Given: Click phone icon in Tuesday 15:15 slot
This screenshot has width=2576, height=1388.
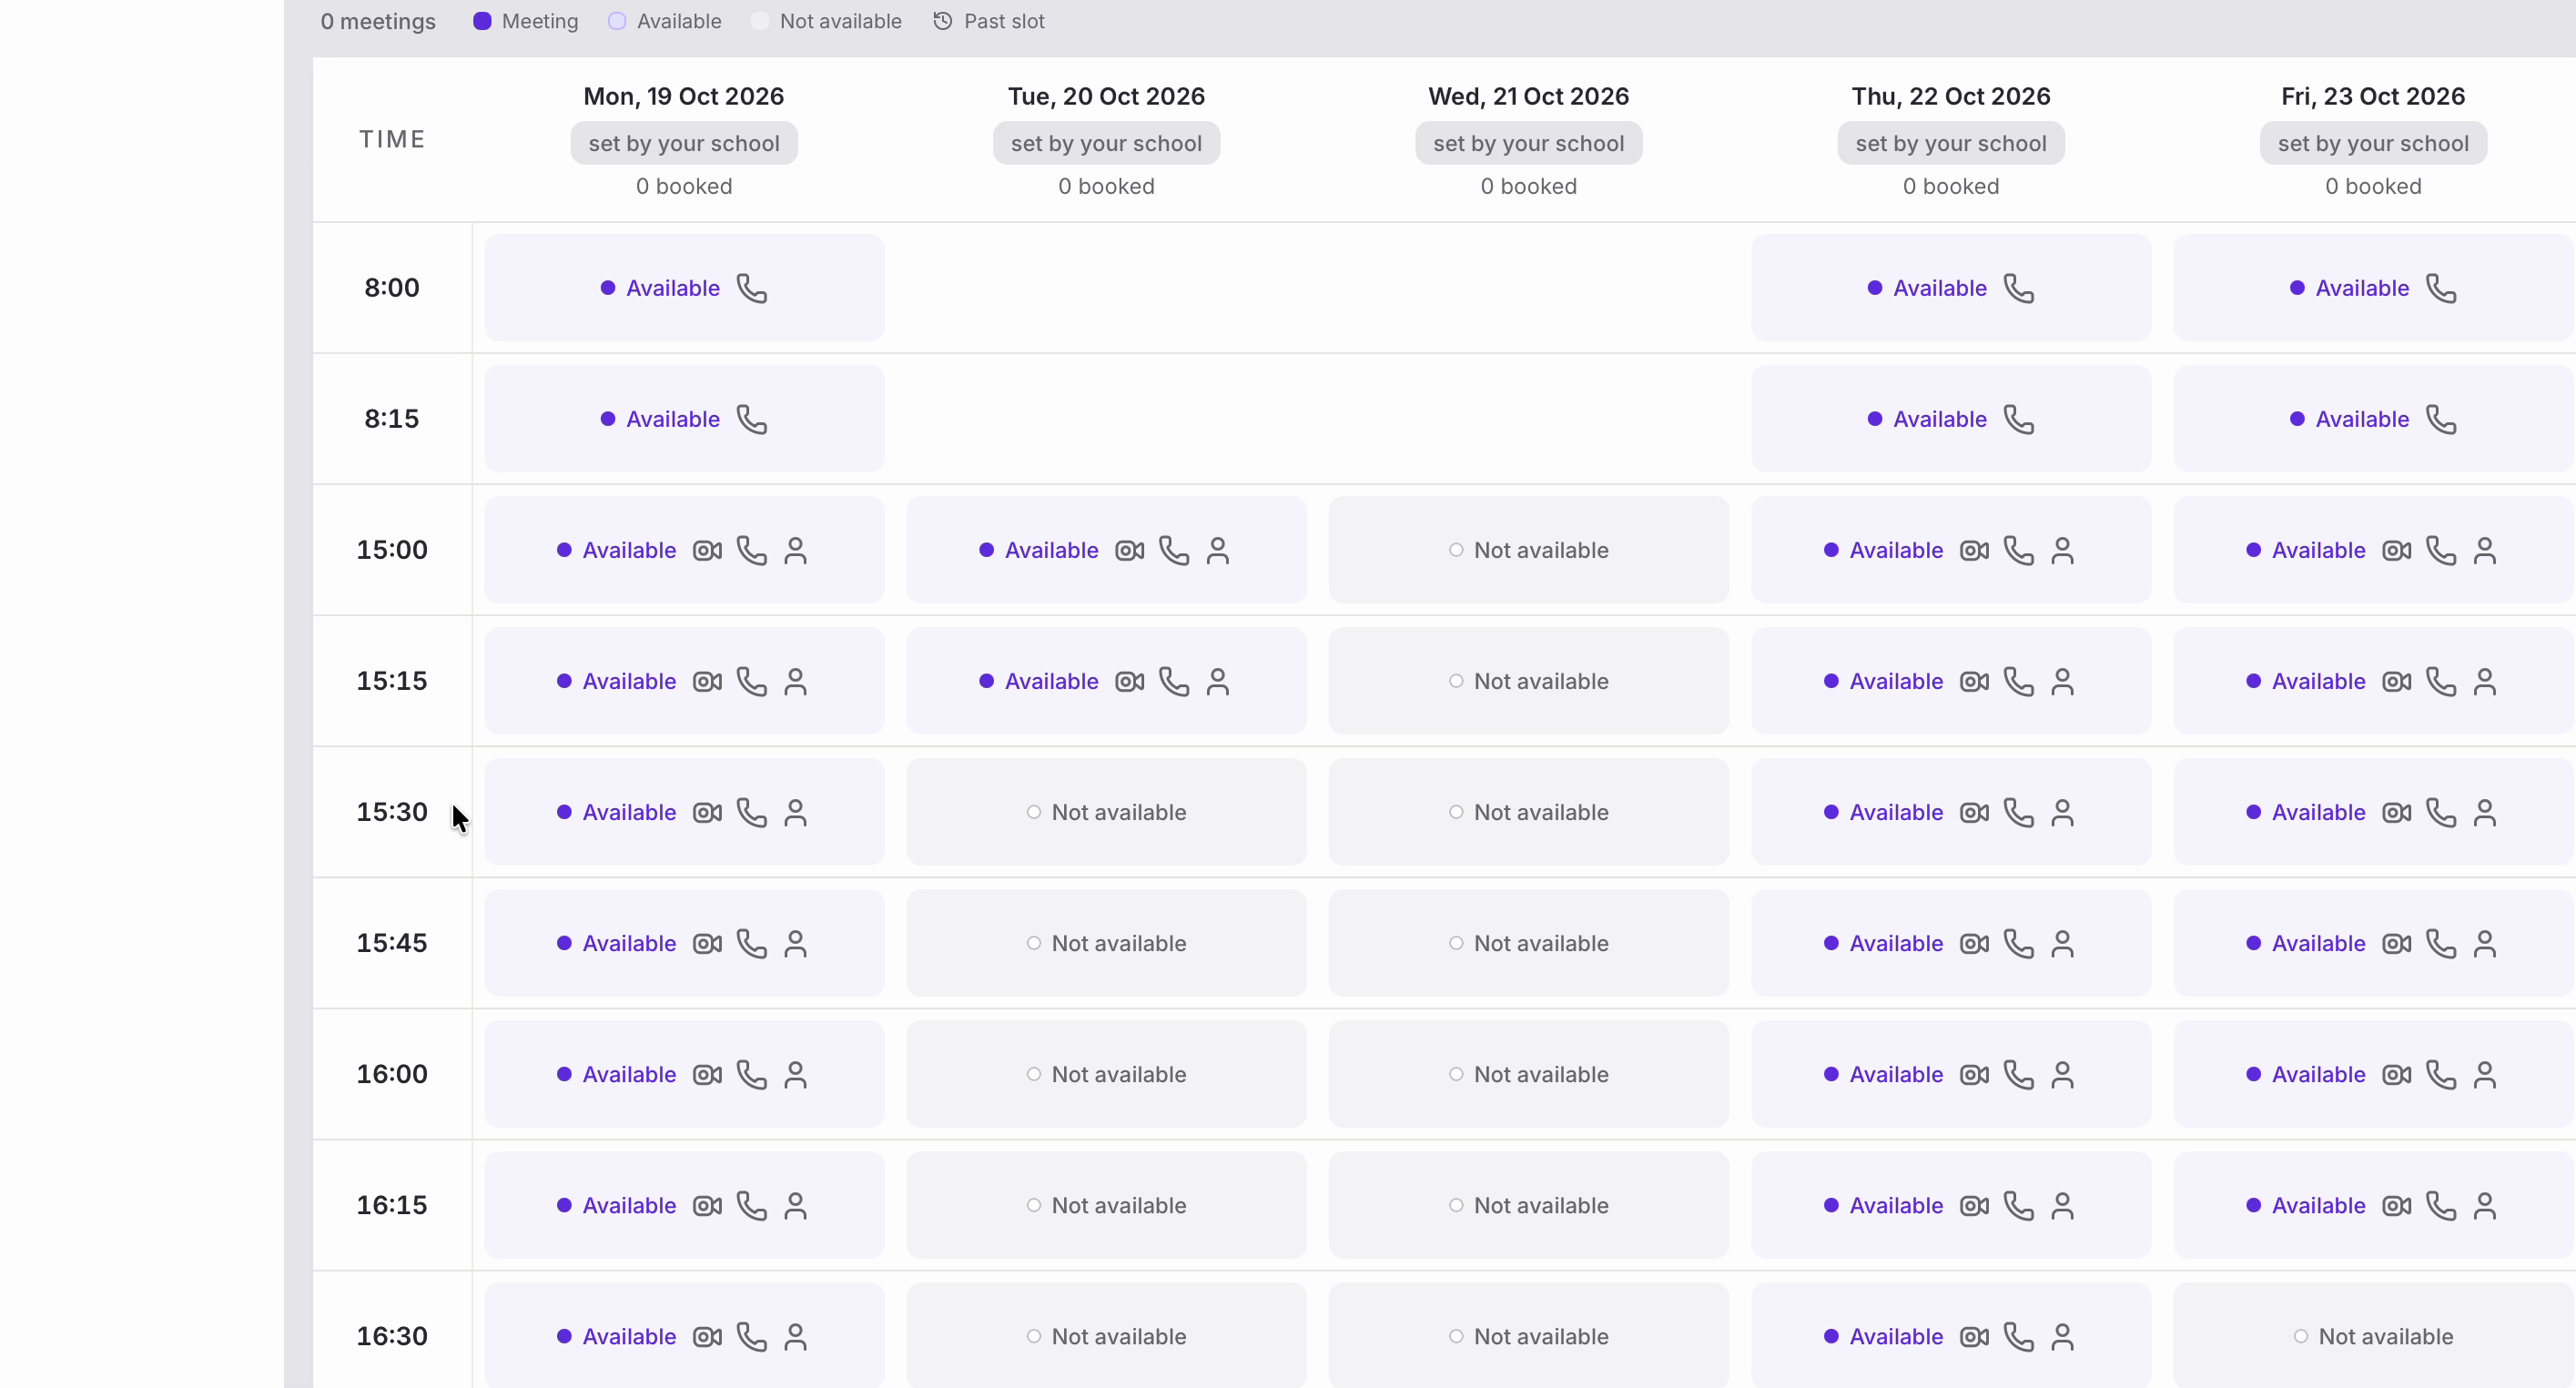Looking at the screenshot, I should coord(1174,681).
